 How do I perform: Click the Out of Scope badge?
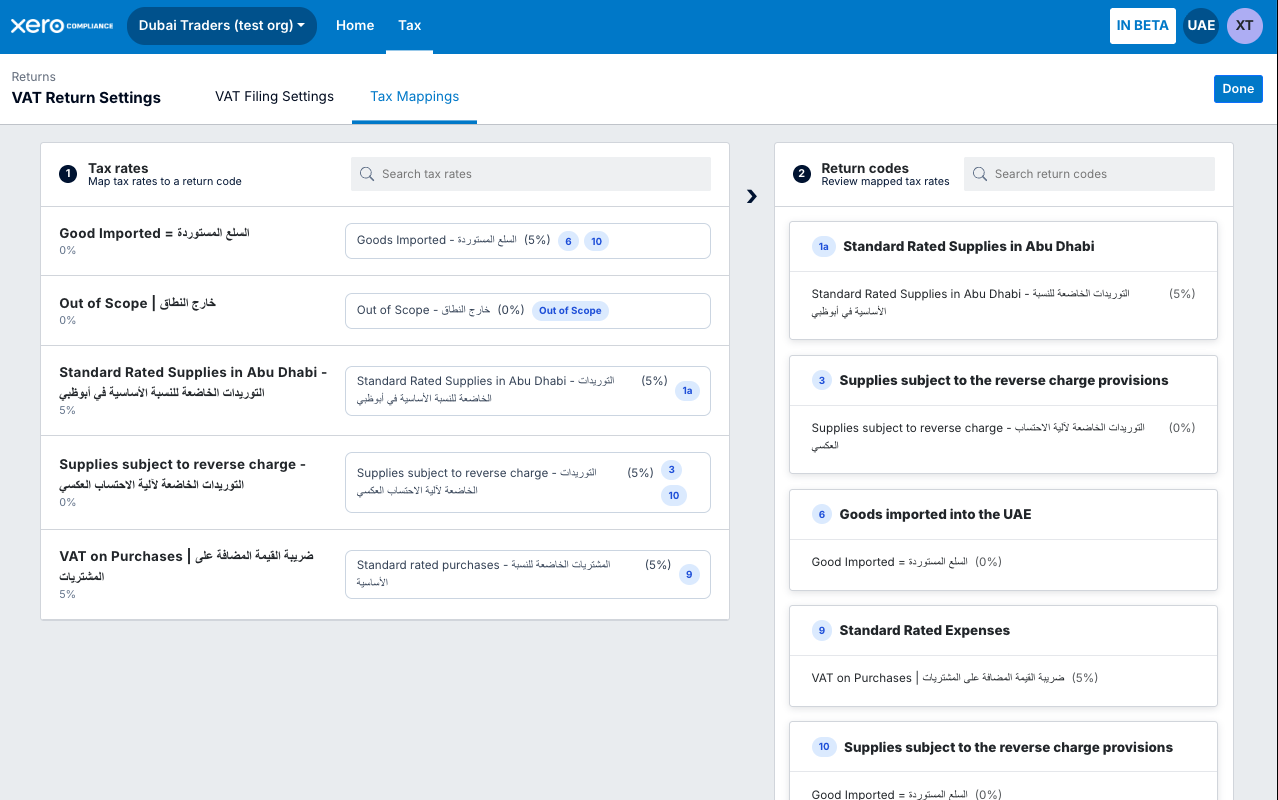[570, 311]
